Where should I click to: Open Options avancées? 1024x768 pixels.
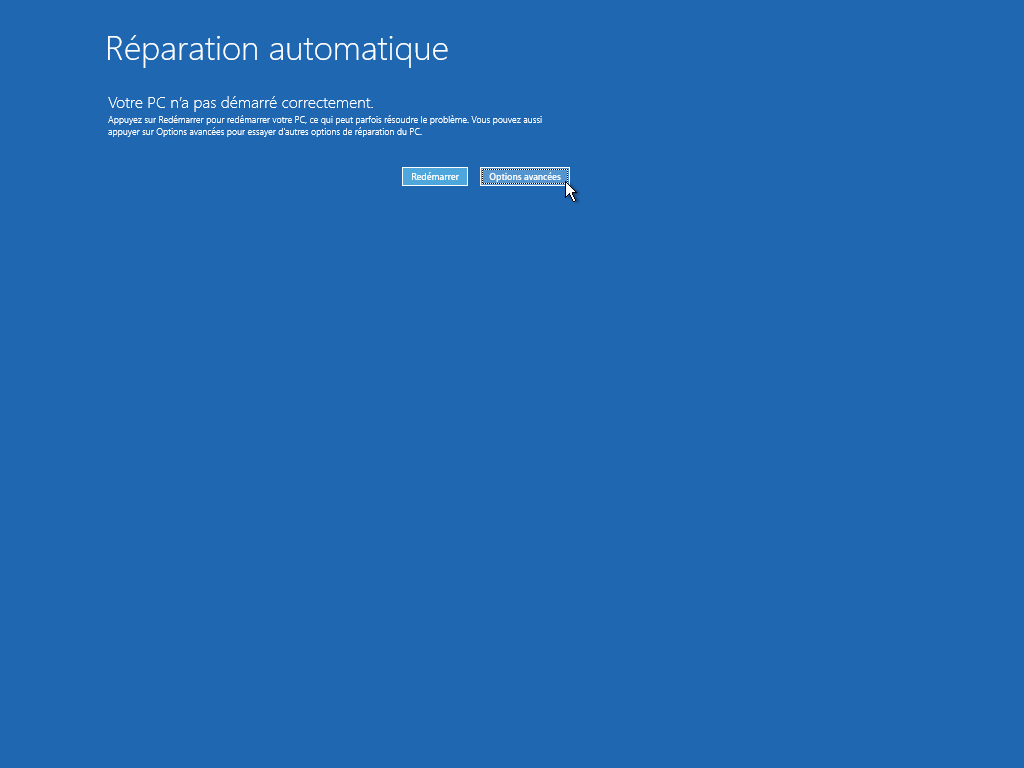pos(524,176)
